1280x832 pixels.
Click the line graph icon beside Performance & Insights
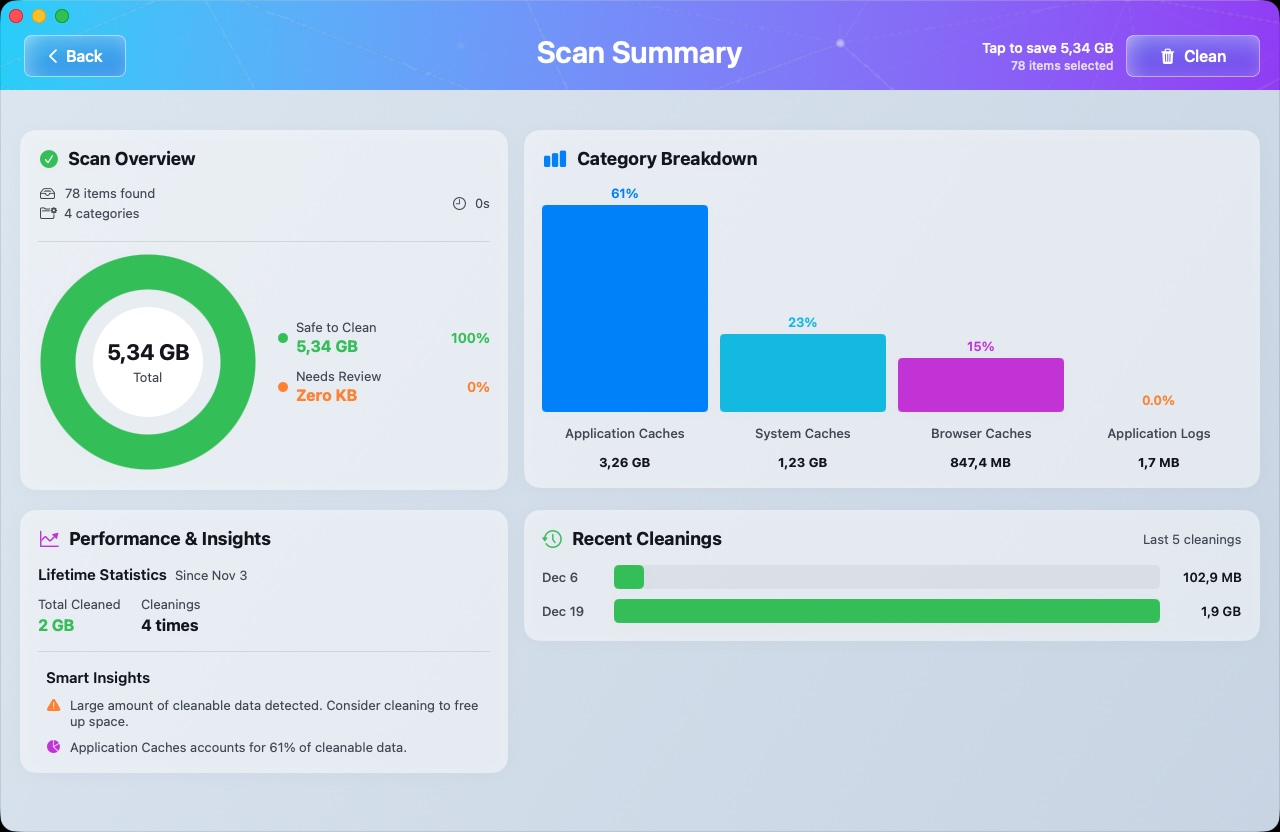pyautogui.click(x=49, y=539)
